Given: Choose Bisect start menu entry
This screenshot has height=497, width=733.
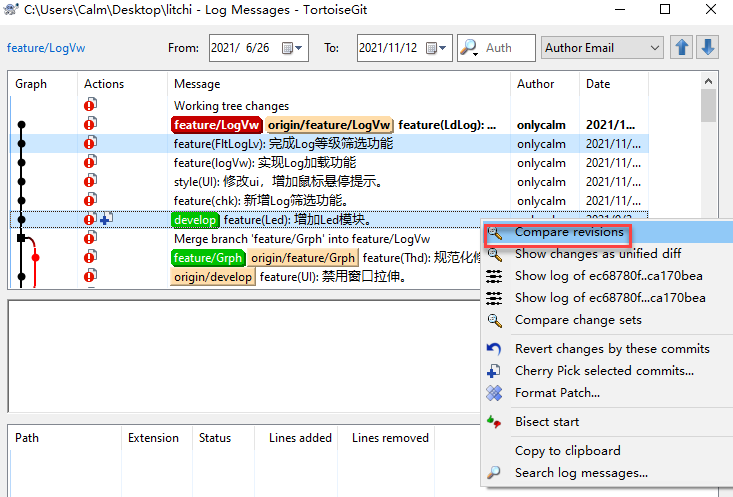Looking at the screenshot, I should point(607,422).
